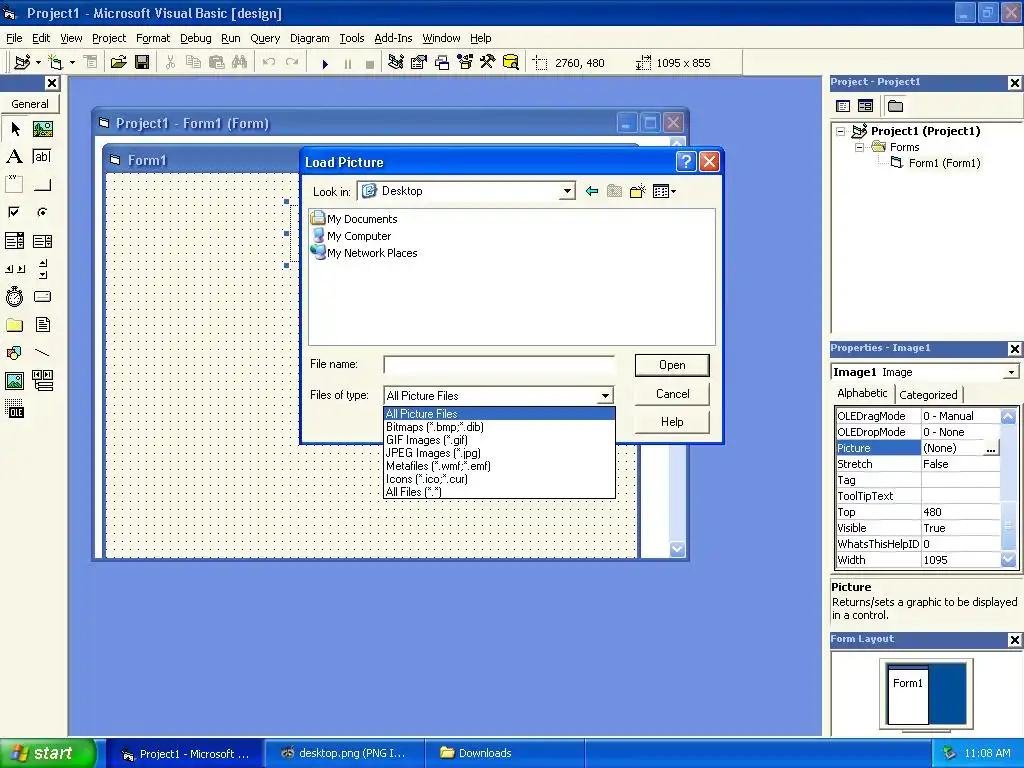Open Form Layout Window from toolbar
This screenshot has width=1024, height=768.
(442, 63)
